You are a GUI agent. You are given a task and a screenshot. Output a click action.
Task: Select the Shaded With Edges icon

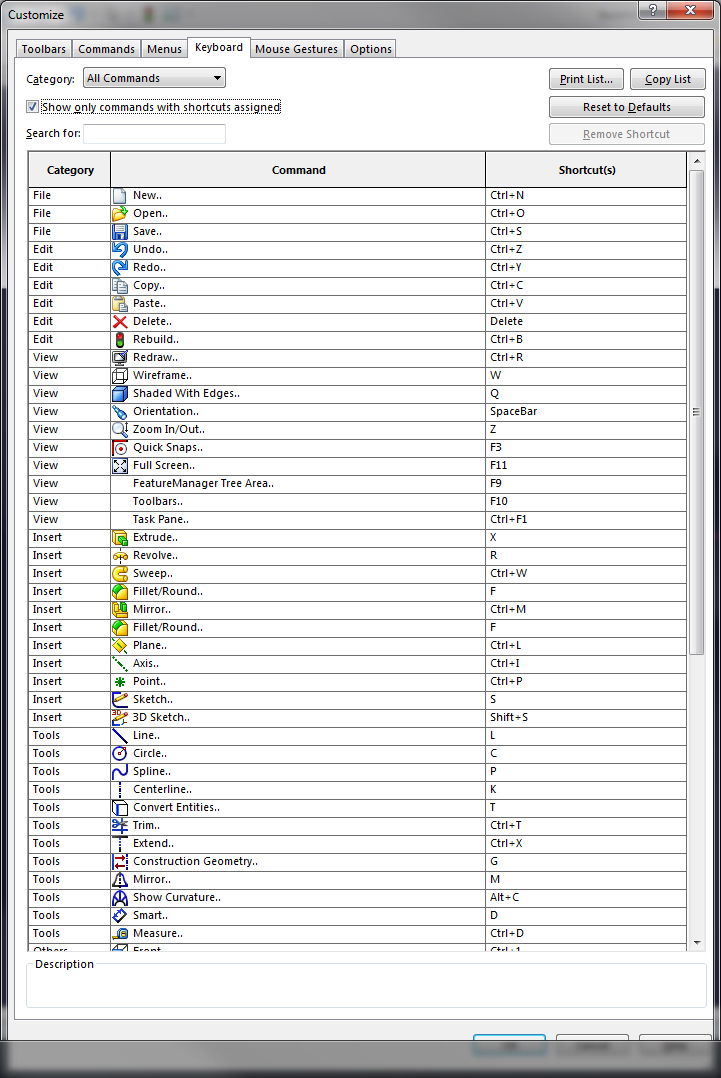point(120,393)
